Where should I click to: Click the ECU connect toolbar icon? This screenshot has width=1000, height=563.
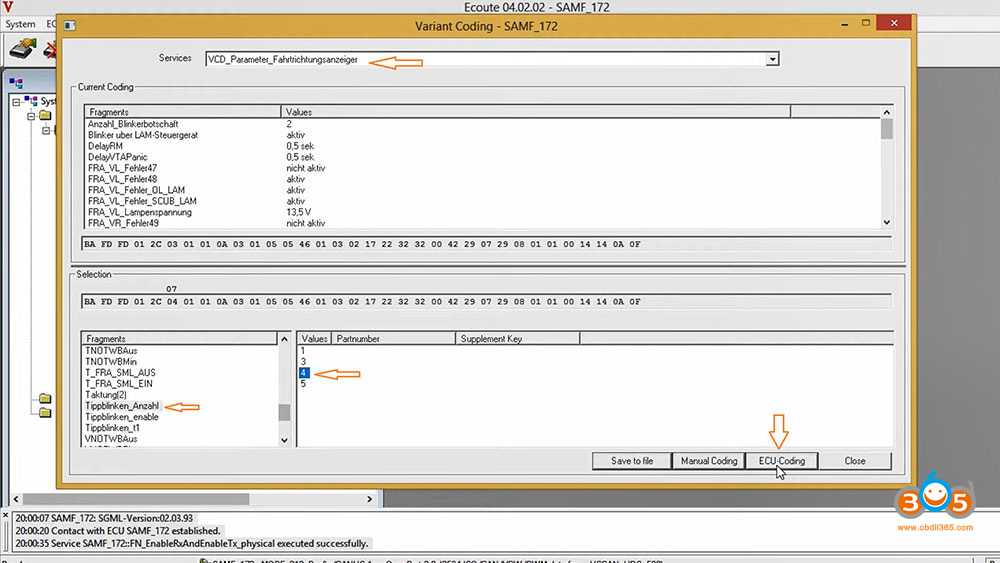[x=23, y=47]
